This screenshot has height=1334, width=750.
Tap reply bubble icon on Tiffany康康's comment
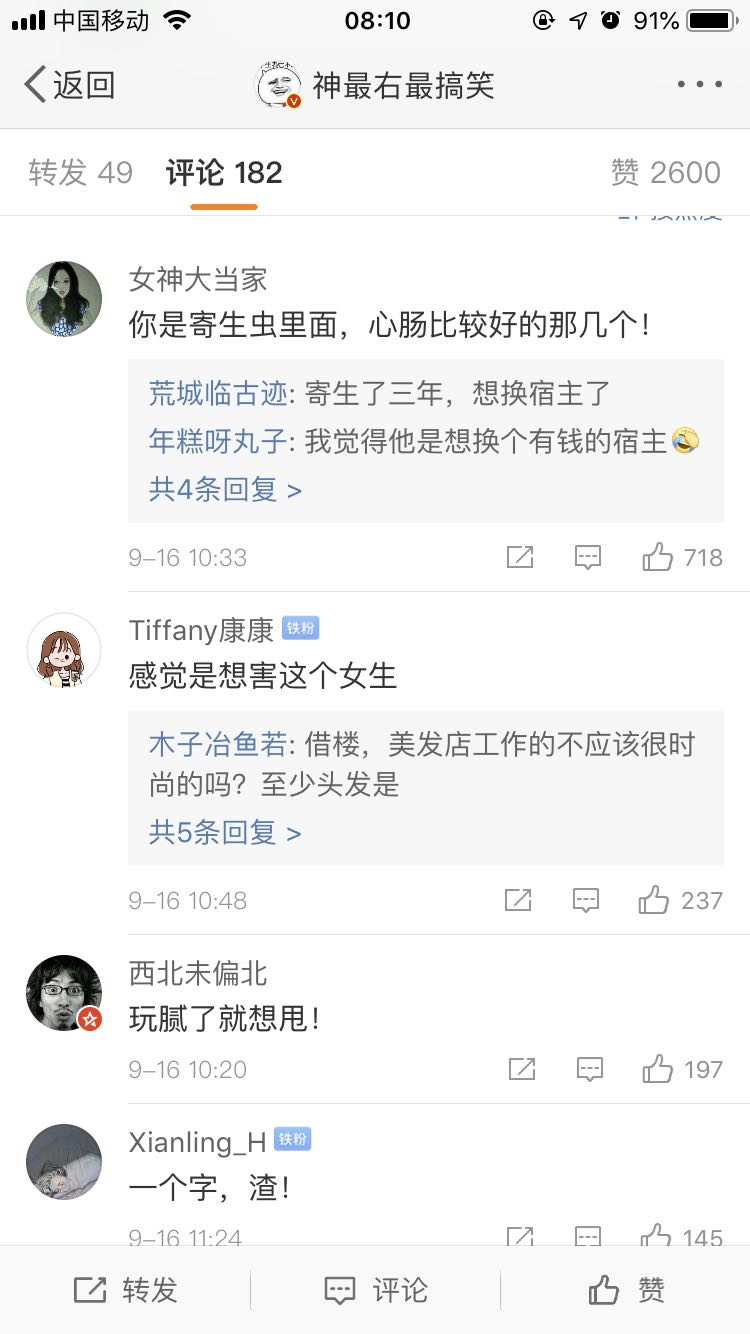pyautogui.click(x=586, y=900)
